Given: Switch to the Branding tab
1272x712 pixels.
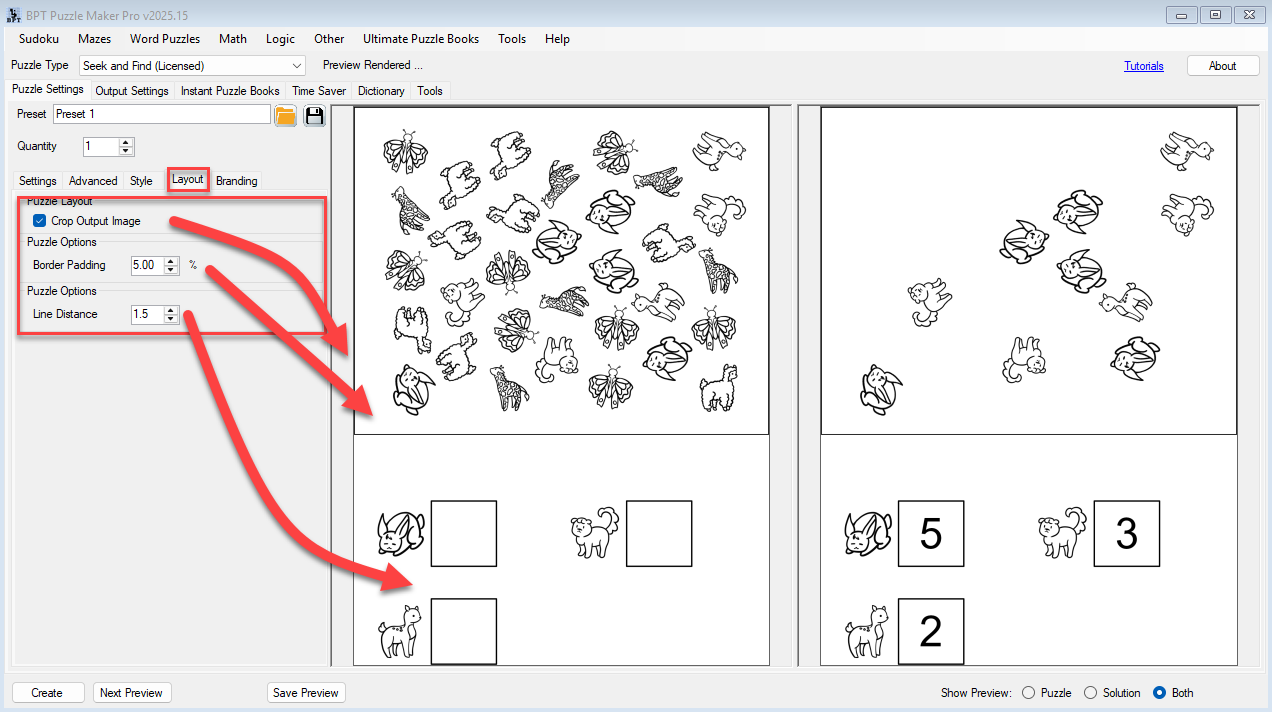Looking at the screenshot, I should coord(236,181).
